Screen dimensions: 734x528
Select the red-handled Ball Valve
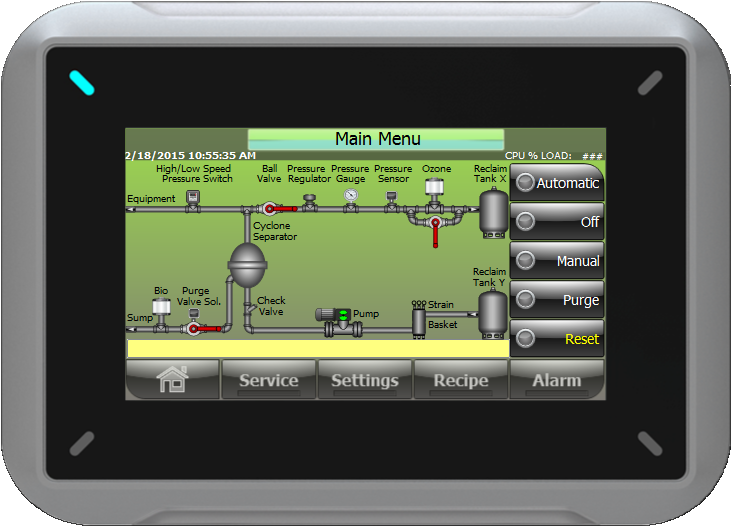(271, 209)
